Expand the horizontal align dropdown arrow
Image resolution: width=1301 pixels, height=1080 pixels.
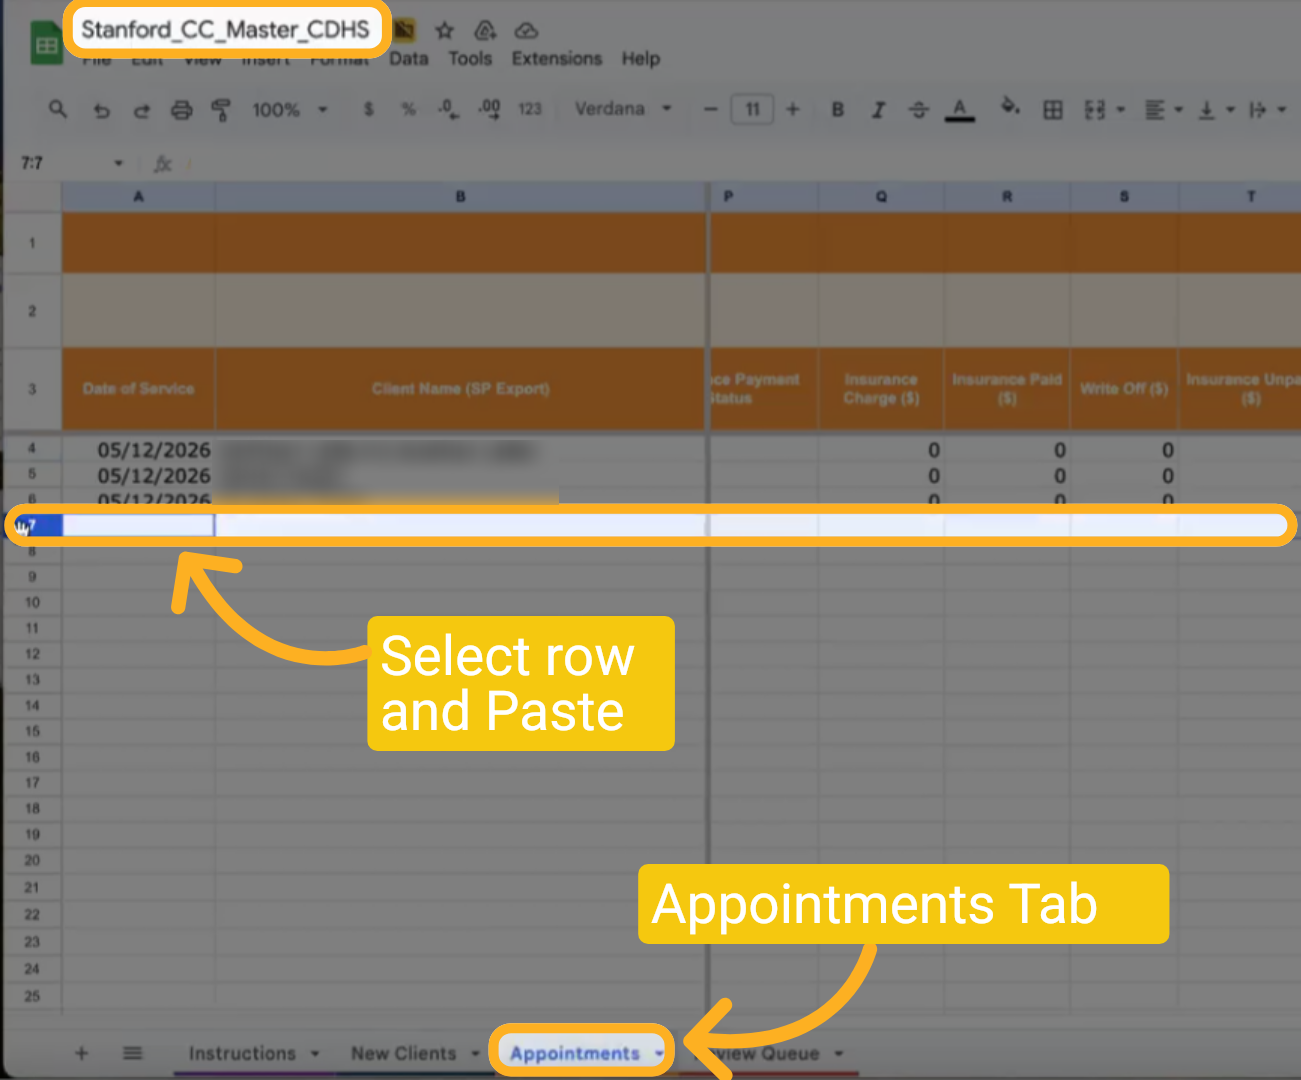[1178, 110]
